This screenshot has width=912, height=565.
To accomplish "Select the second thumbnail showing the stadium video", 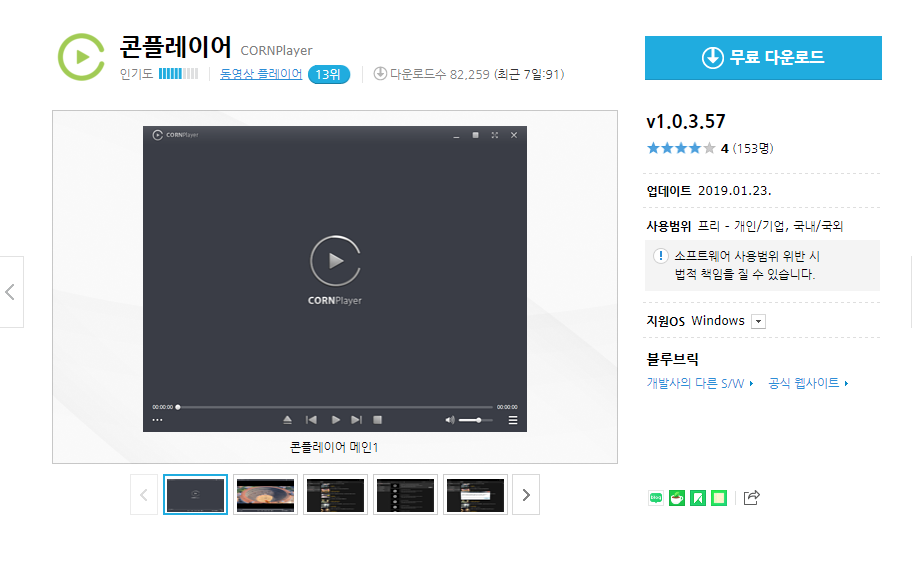I will [265, 495].
